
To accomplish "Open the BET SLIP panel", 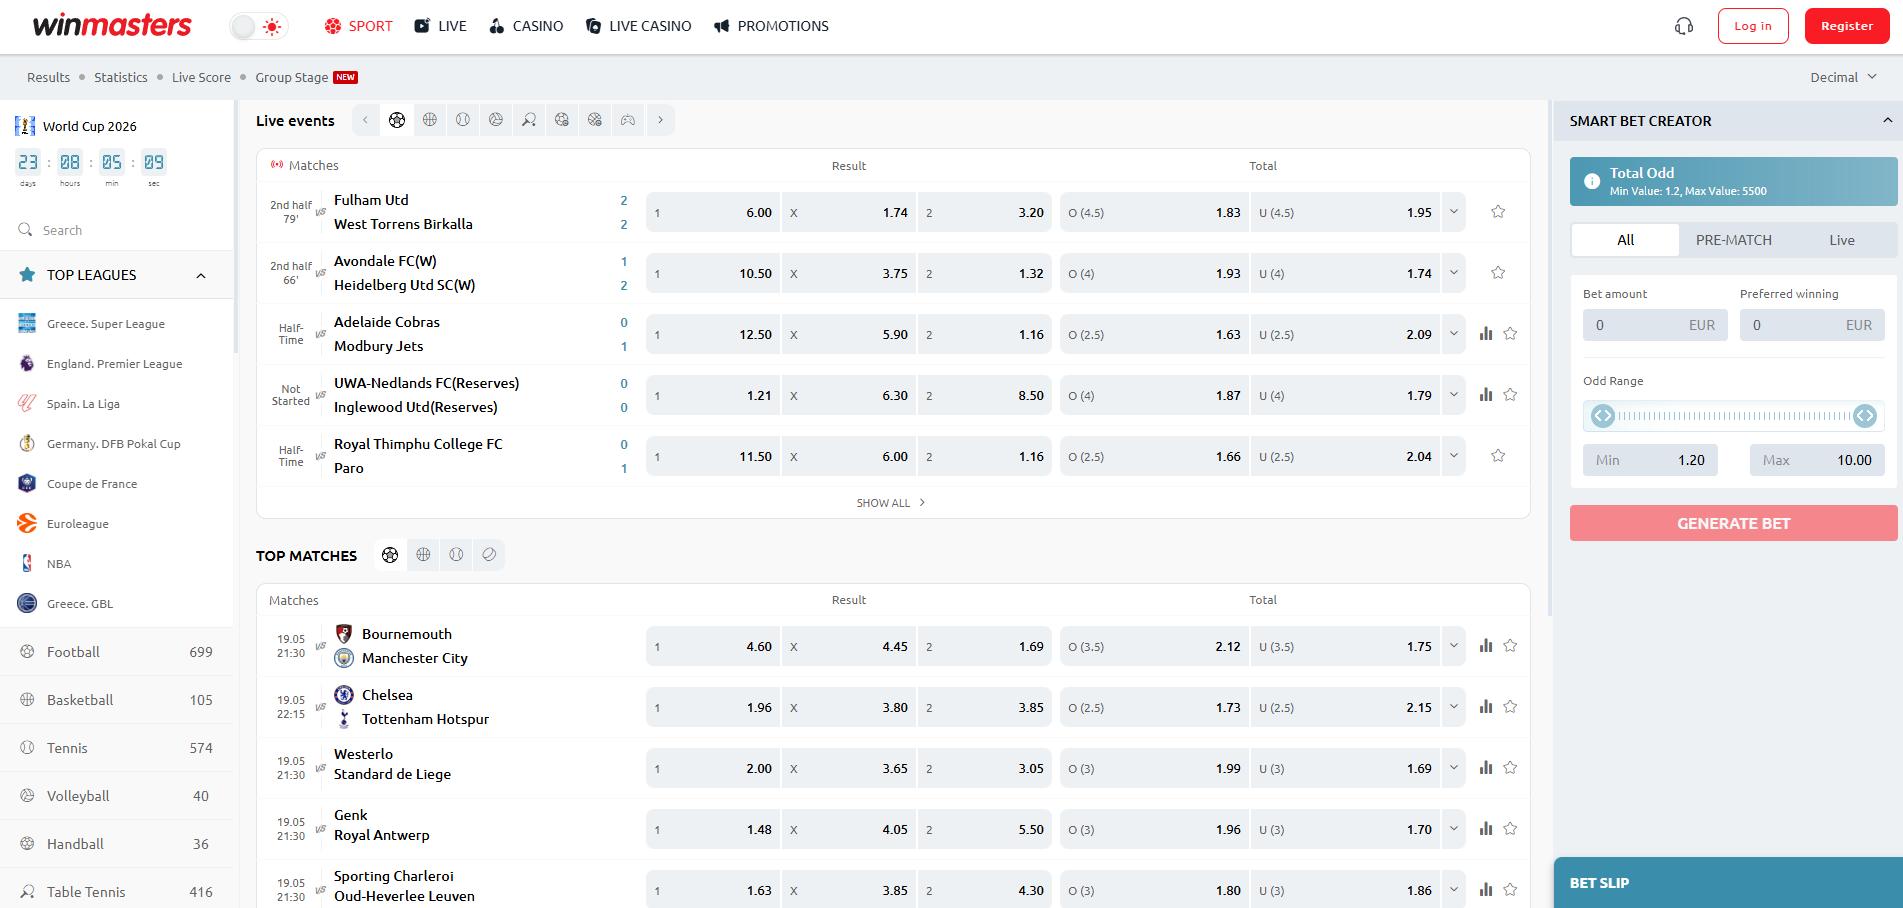I will point(1728,883).
